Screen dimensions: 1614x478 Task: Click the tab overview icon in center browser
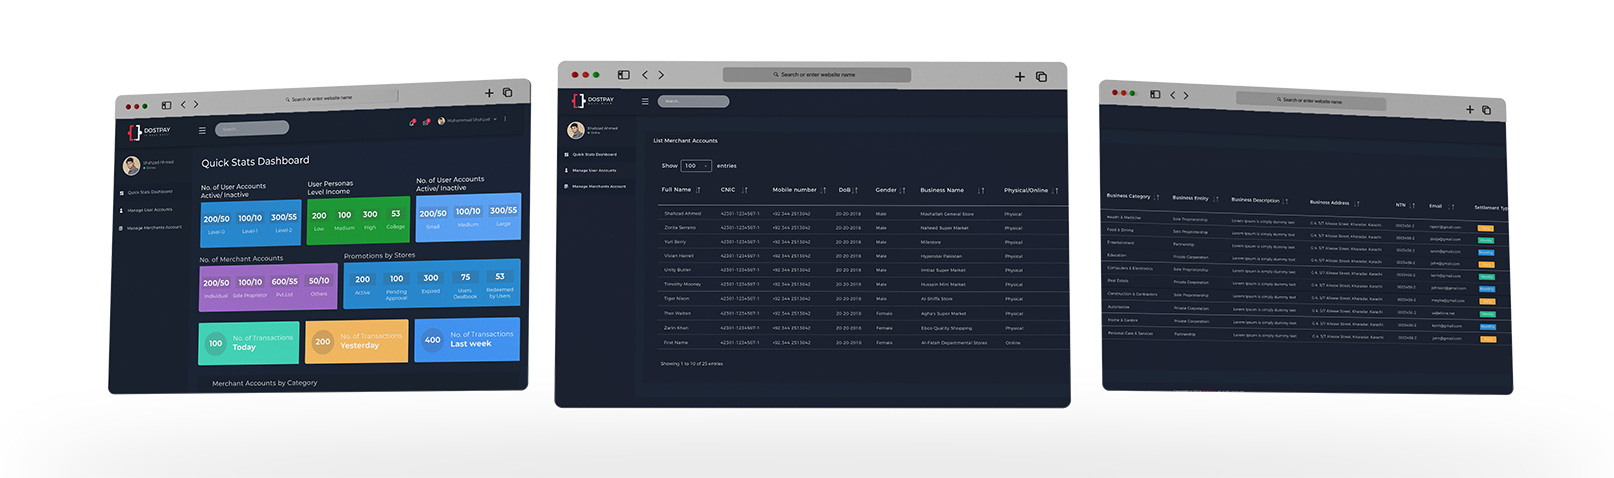pyautogui.click(x=1041, y=76)
